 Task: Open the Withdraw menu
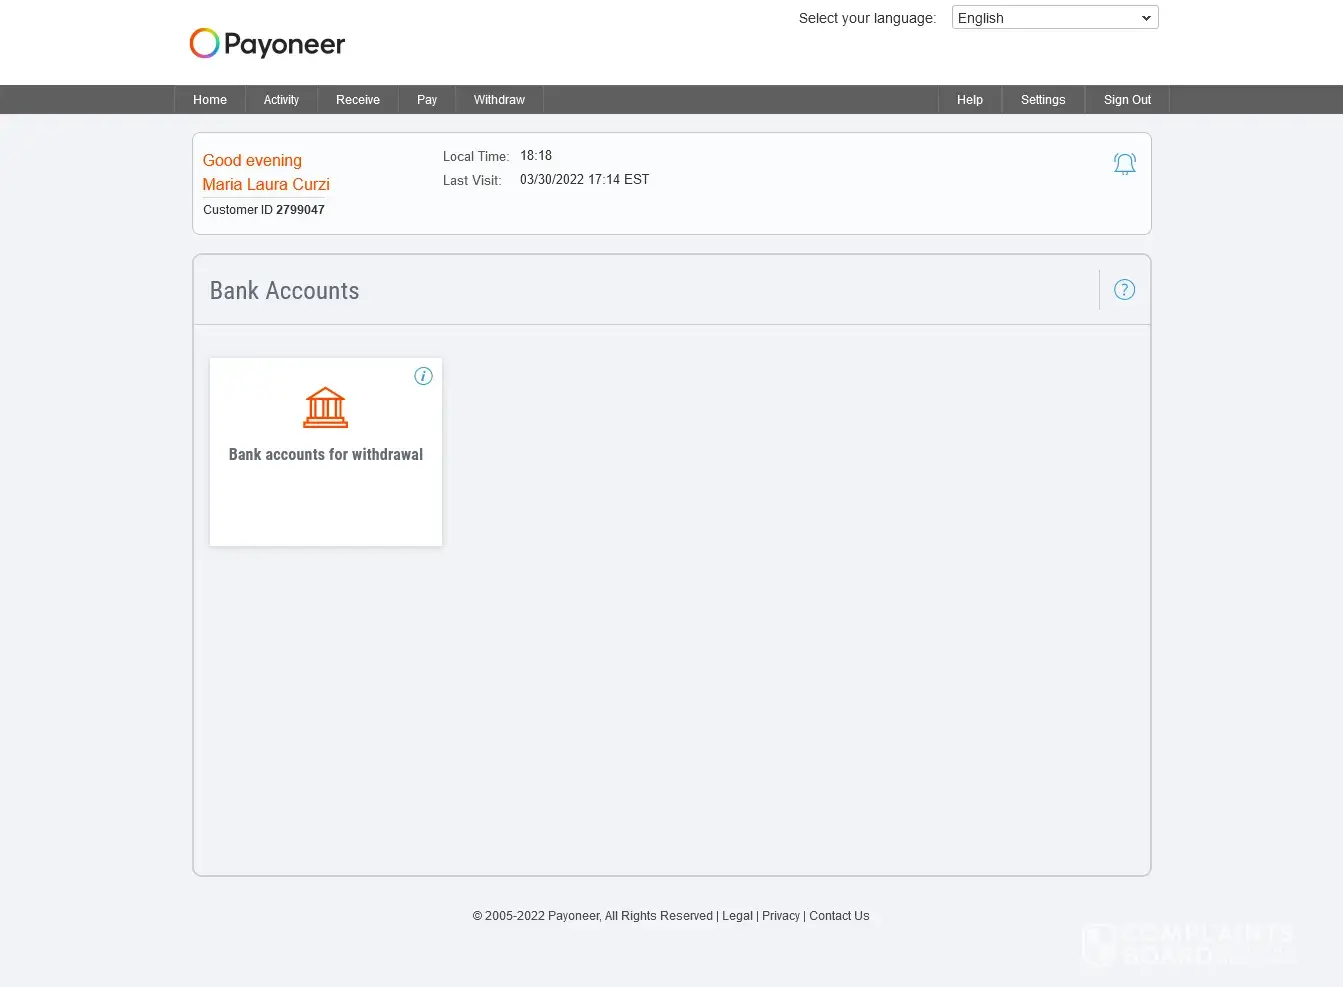499,100
